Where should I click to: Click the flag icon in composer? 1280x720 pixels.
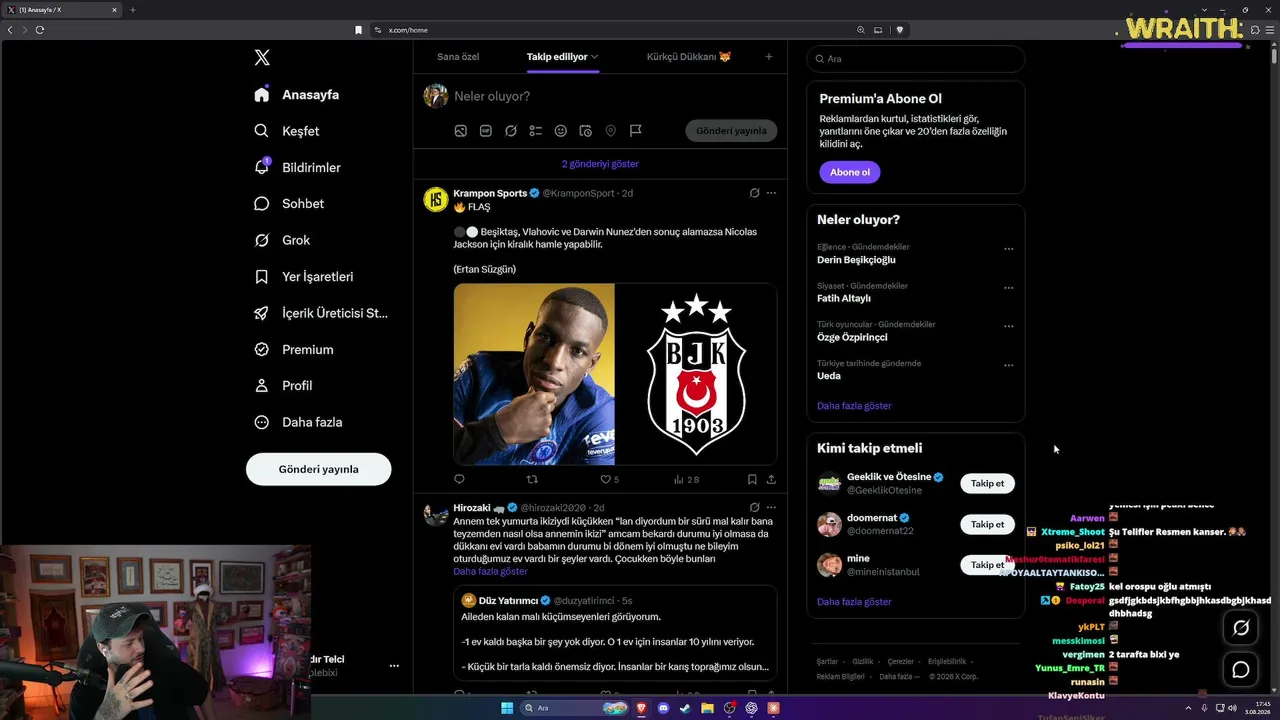pyautogui.click(x=636, y=131)
